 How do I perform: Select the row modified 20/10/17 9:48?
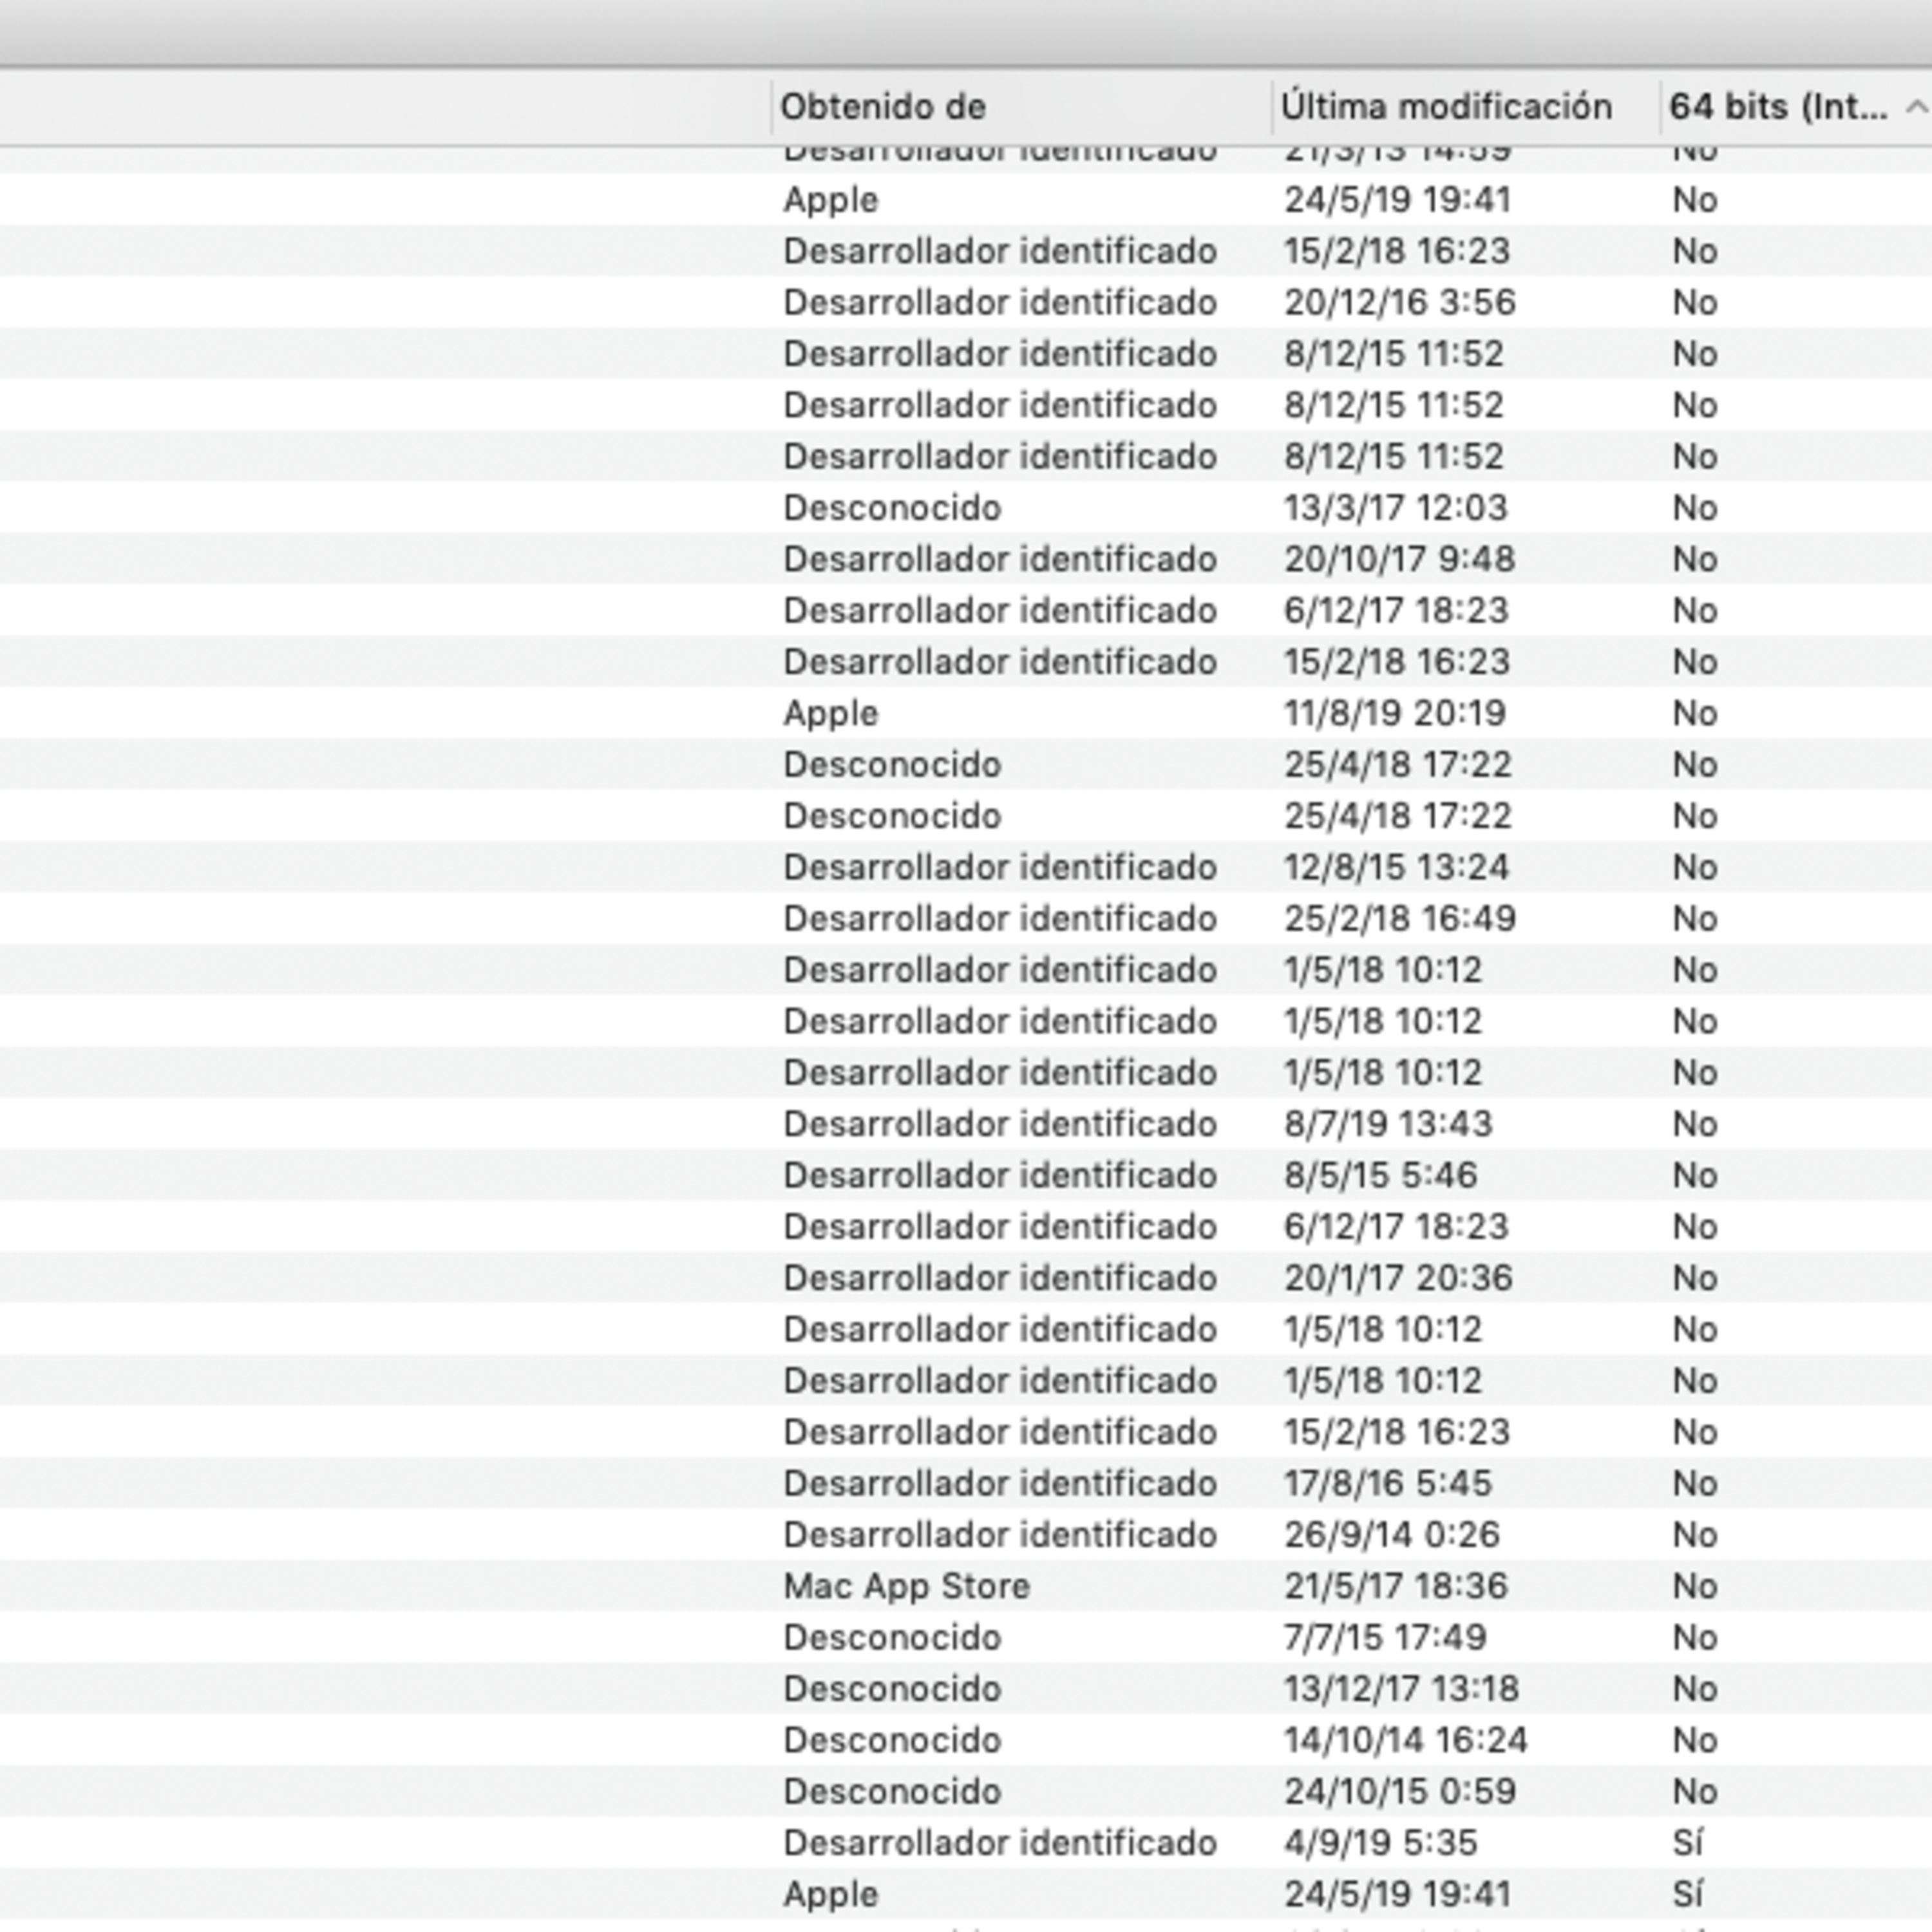(1399, 559)
